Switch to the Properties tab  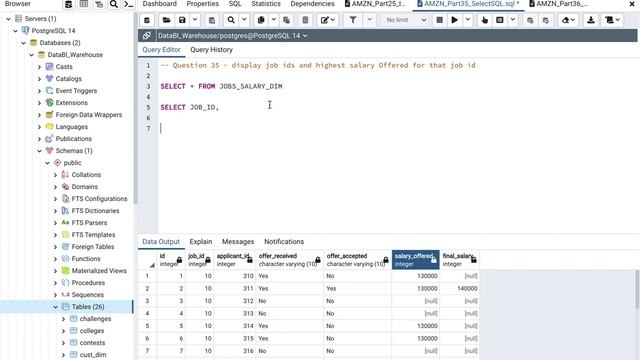click(202, 4)
